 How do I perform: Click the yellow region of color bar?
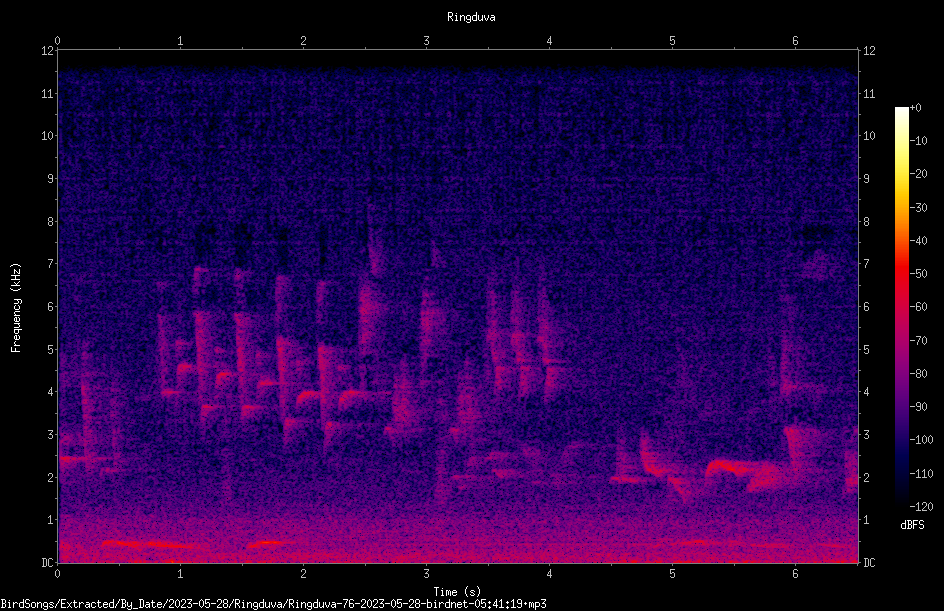coord(902,181)
